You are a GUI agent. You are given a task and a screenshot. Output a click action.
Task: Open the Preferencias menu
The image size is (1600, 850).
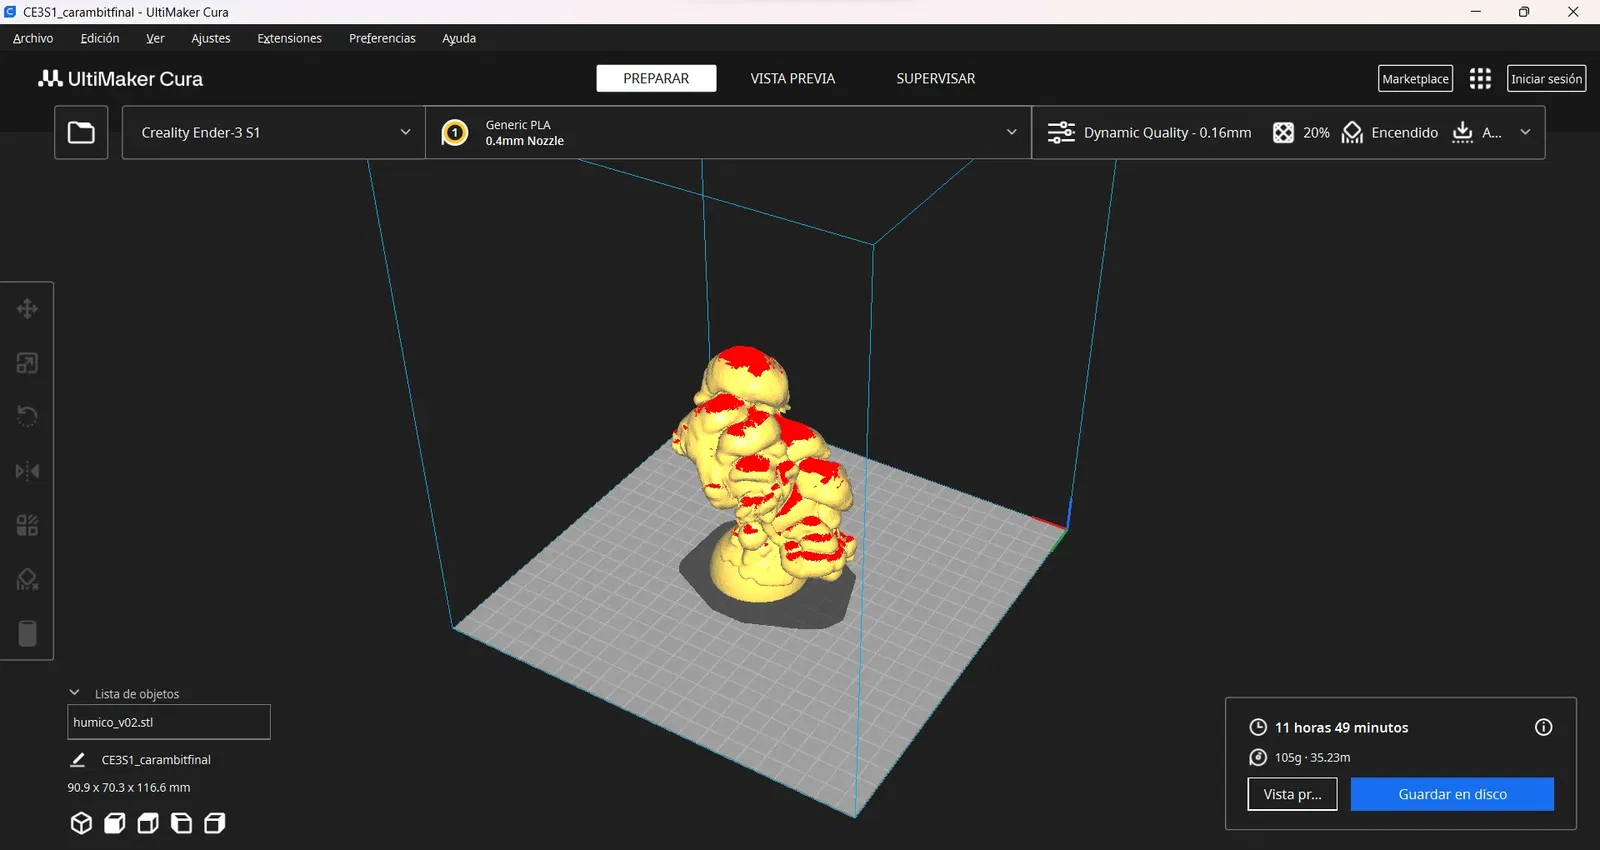coord(382,38)
